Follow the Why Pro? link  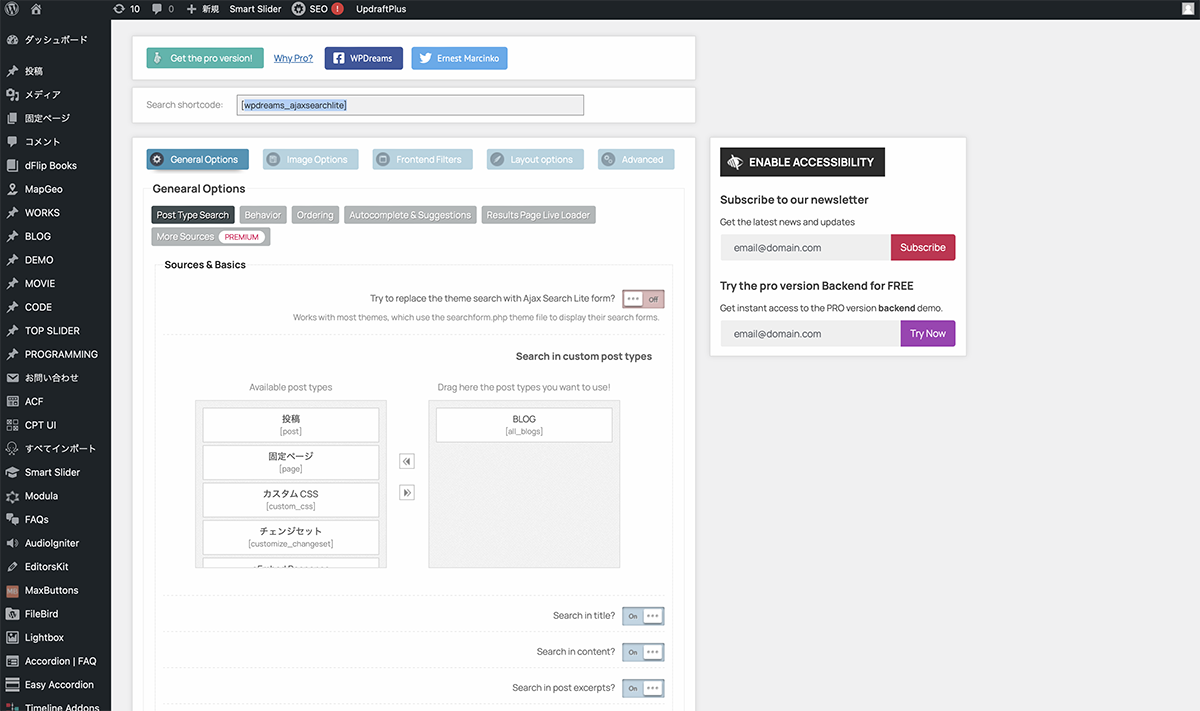[293, 59]
